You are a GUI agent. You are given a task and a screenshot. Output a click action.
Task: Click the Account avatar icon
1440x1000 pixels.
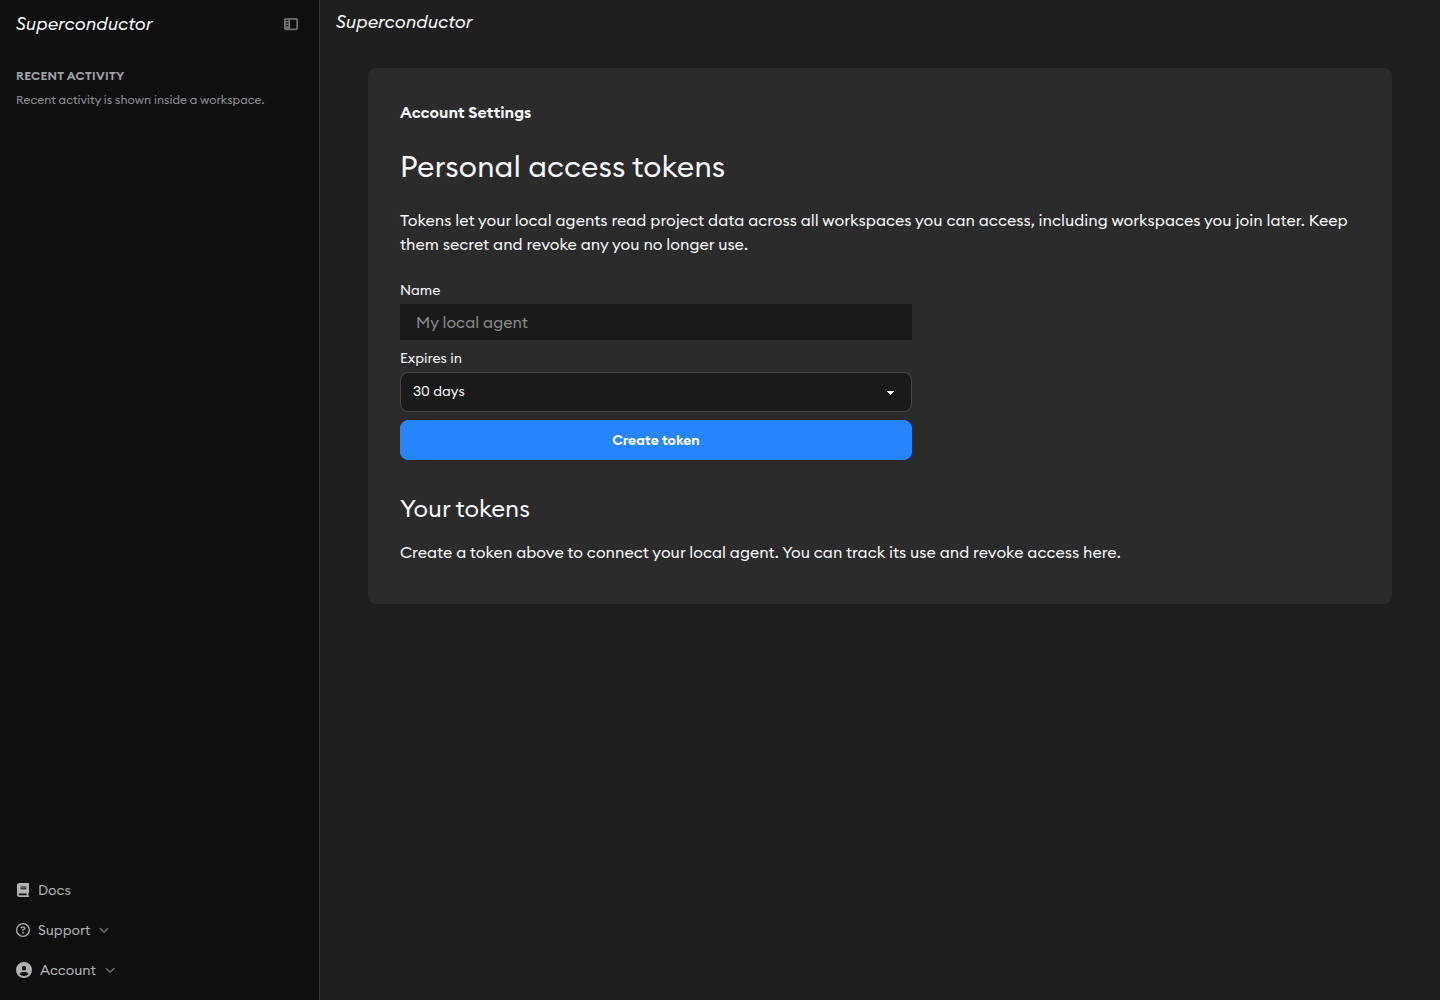pyautogui.click(x=24, y=970)
